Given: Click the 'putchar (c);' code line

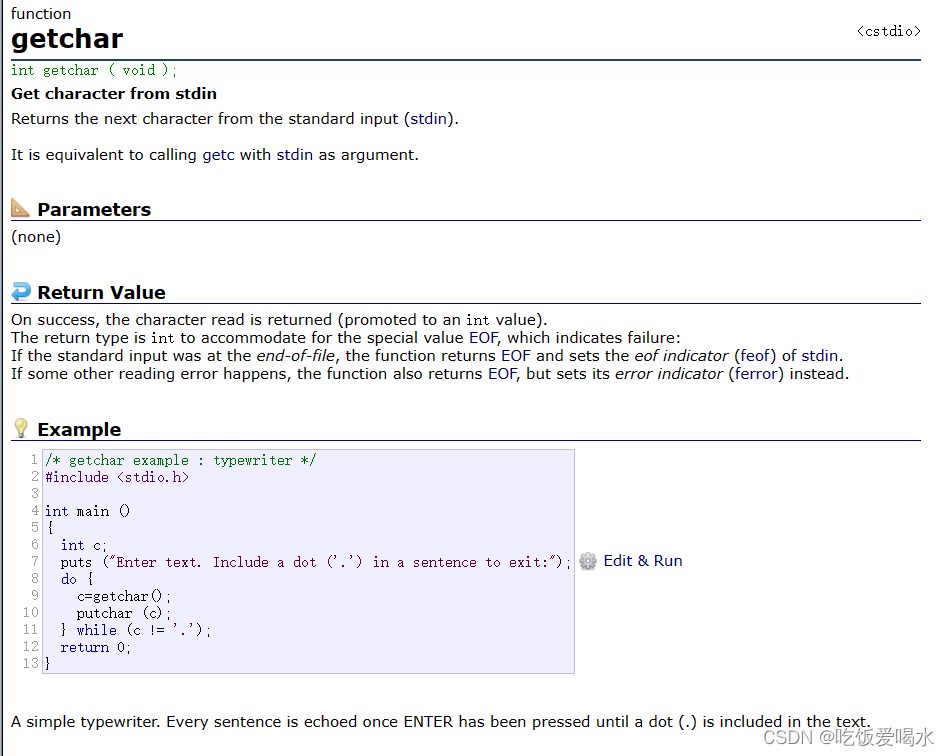Looking at the screenshot, I should 124,613.
